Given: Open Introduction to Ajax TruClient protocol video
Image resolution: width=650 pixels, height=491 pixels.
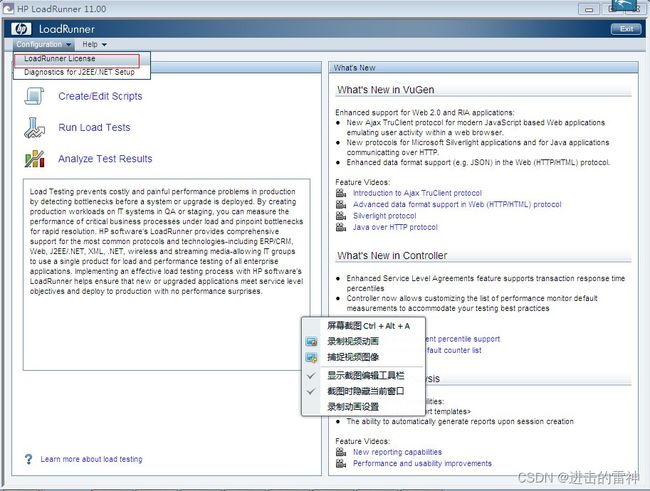Looking at the screenshot, I should pyautogui.click(x=417, y=193).
